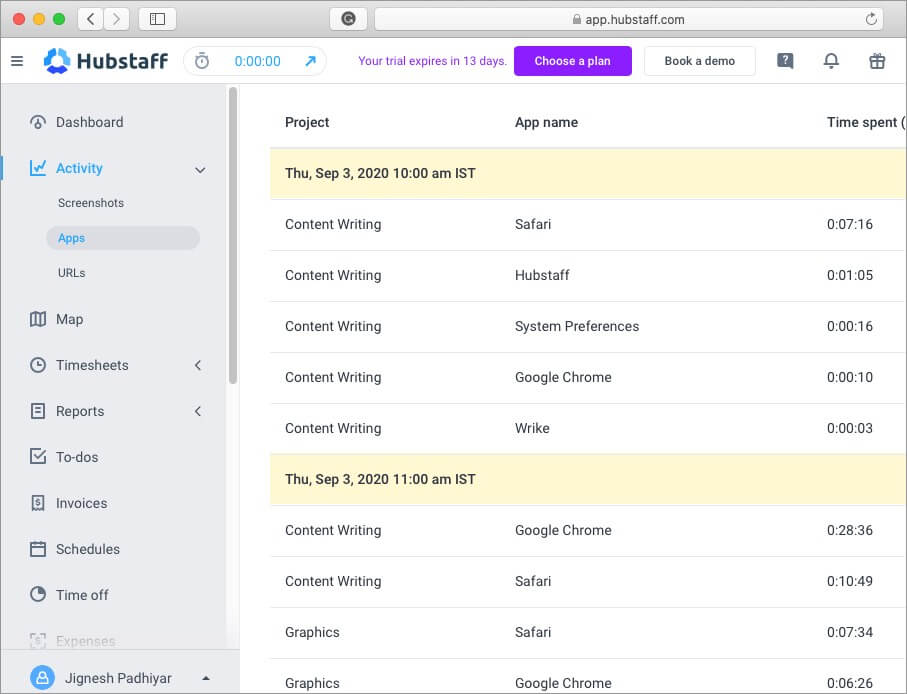Start the timer stopwatch icon

tap(202, 61)
